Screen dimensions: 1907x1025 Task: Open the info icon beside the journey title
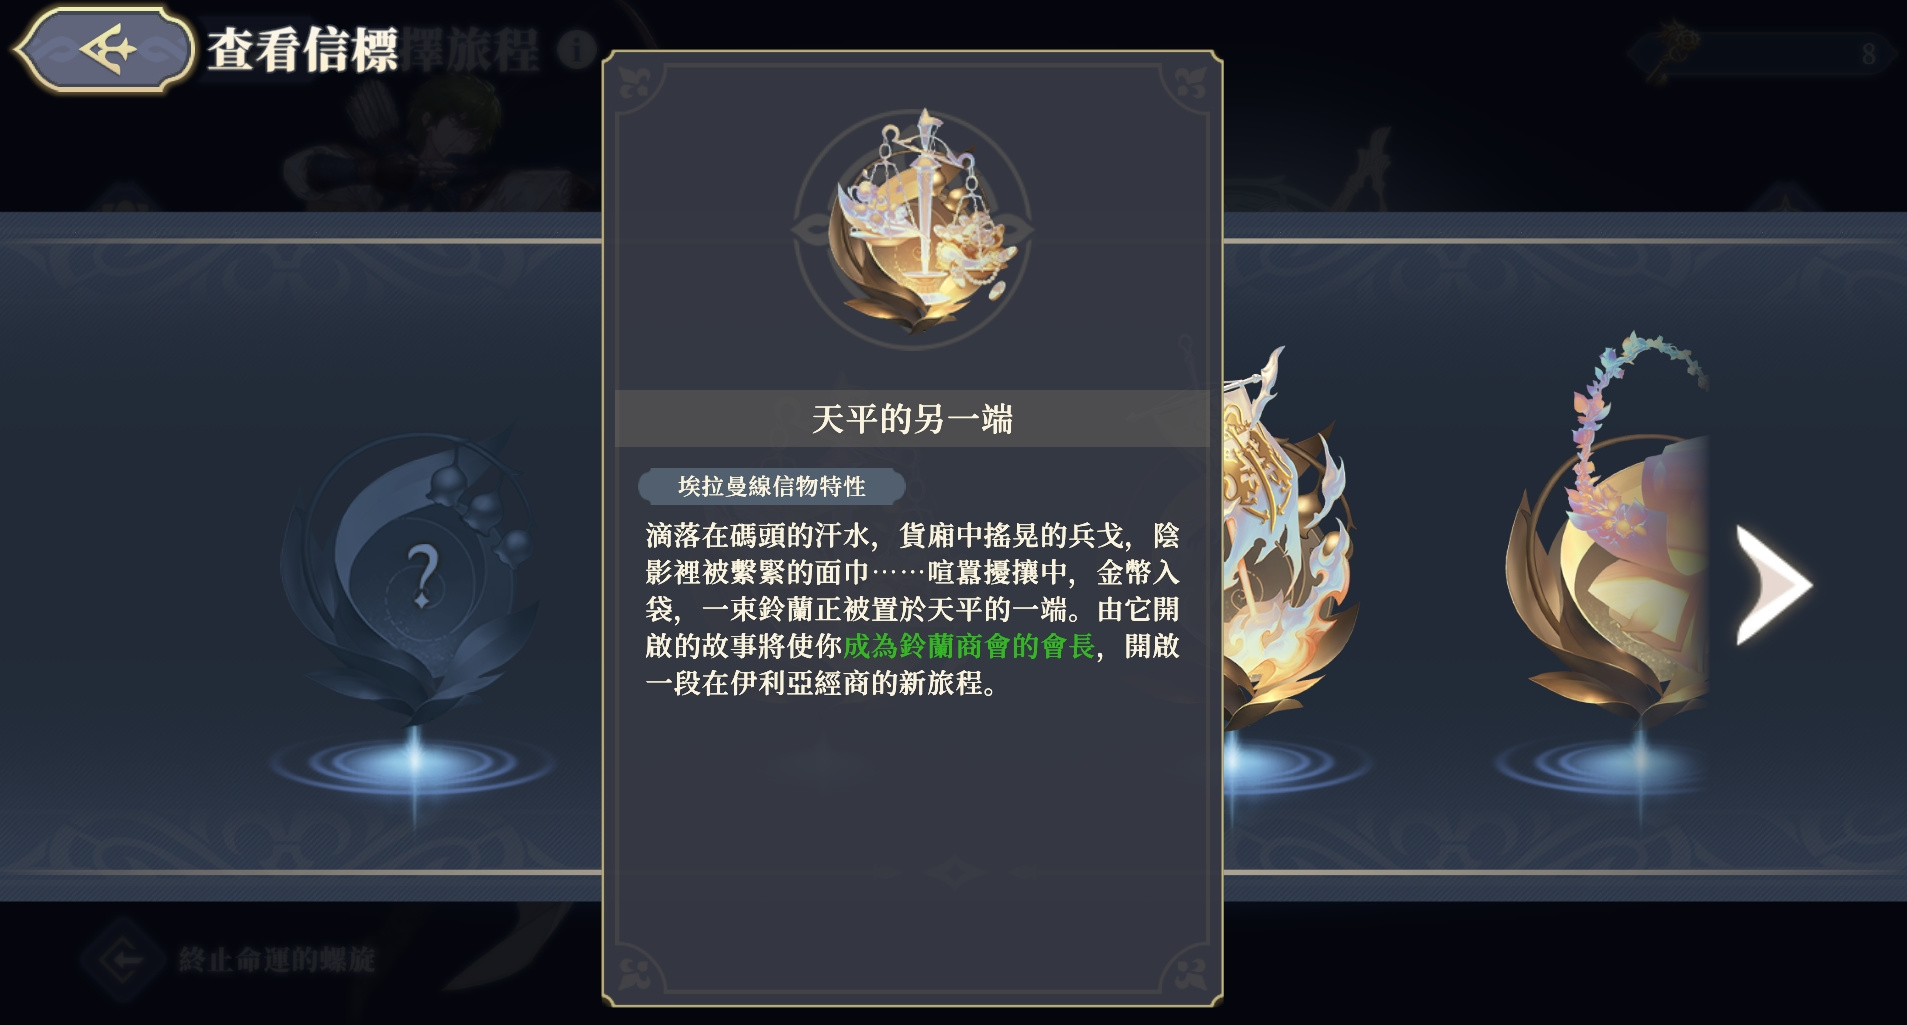point(577,49)
